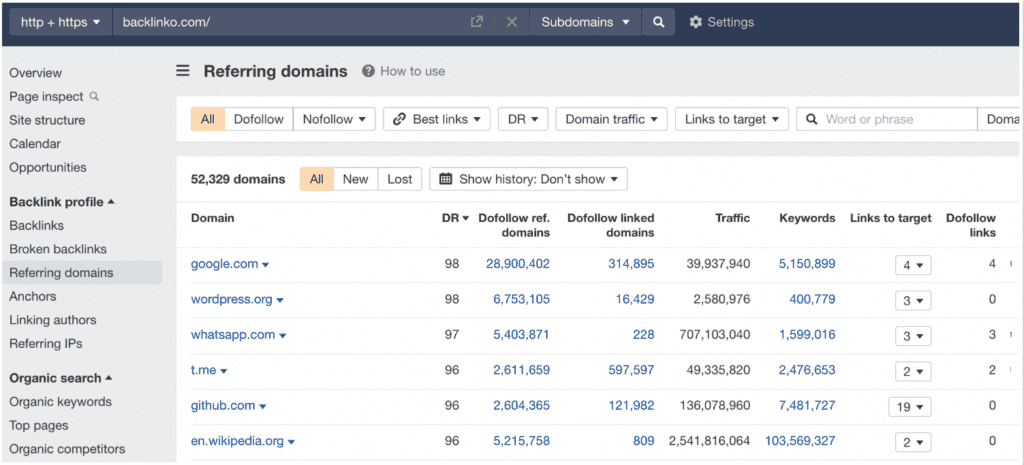Screen dimensions: 1024x465
Task: Click the 52,329 domains count text
Action: click(x=238, y=179)
